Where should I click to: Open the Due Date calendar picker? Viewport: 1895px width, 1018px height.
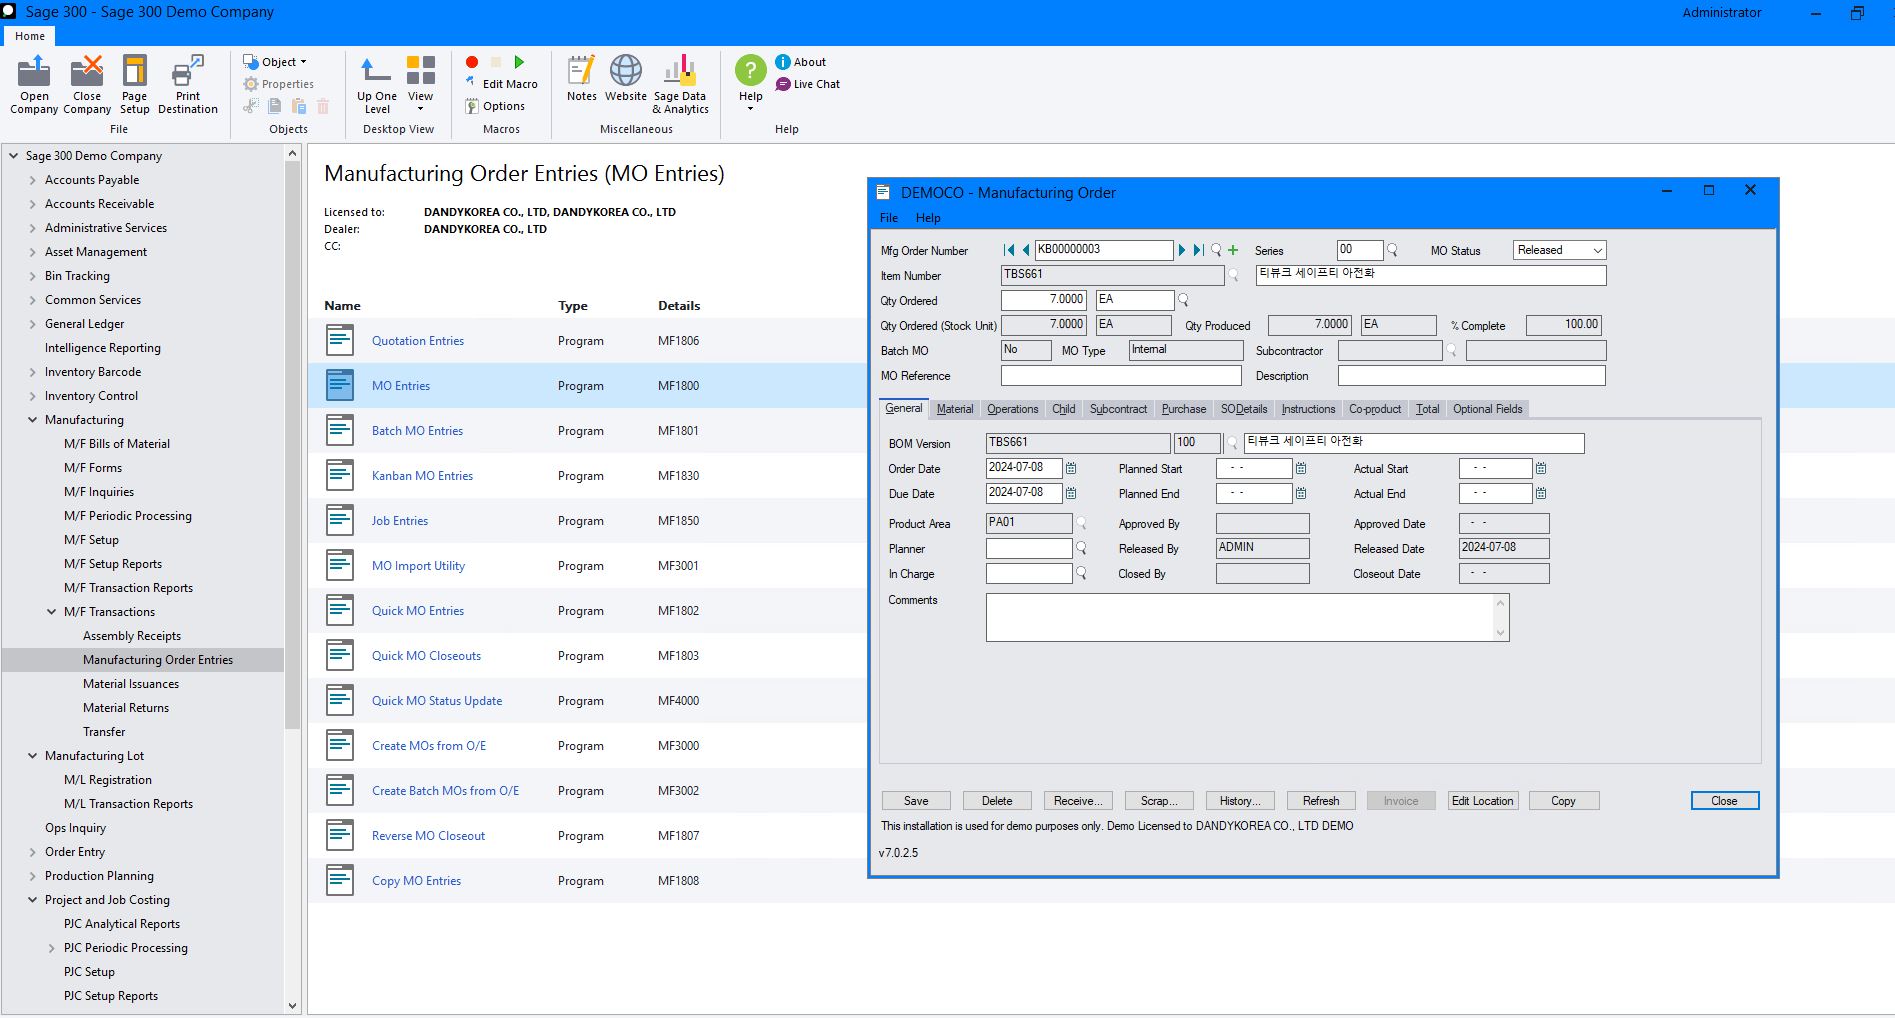tap(1071, 493)
